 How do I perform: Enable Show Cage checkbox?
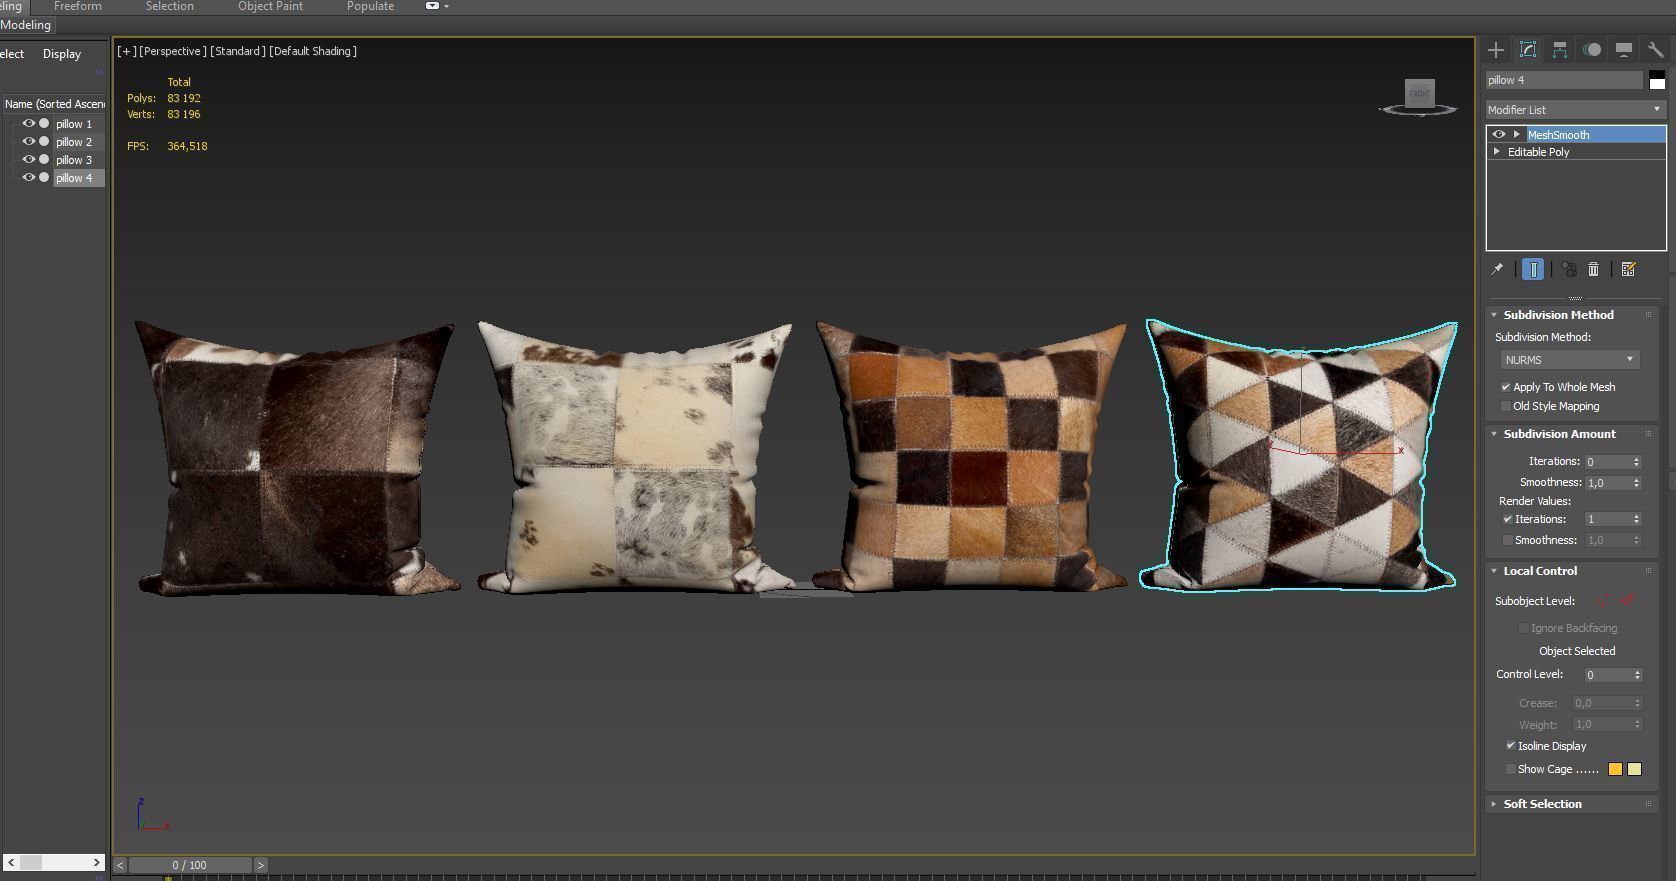pos(1511,769)
